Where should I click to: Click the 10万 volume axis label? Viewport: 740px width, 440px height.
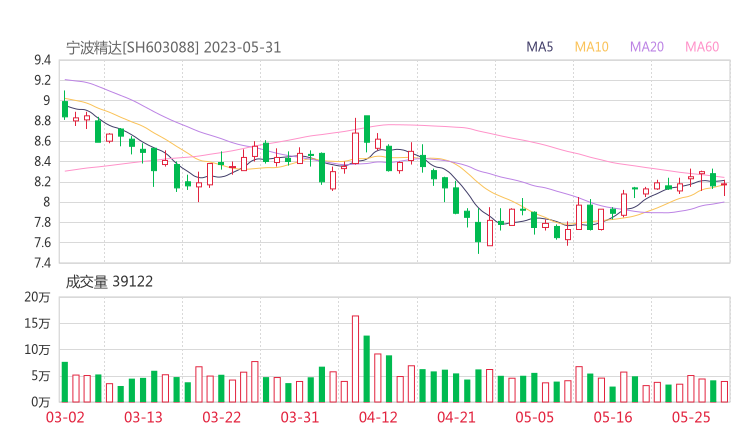click(x=37, y=350)
